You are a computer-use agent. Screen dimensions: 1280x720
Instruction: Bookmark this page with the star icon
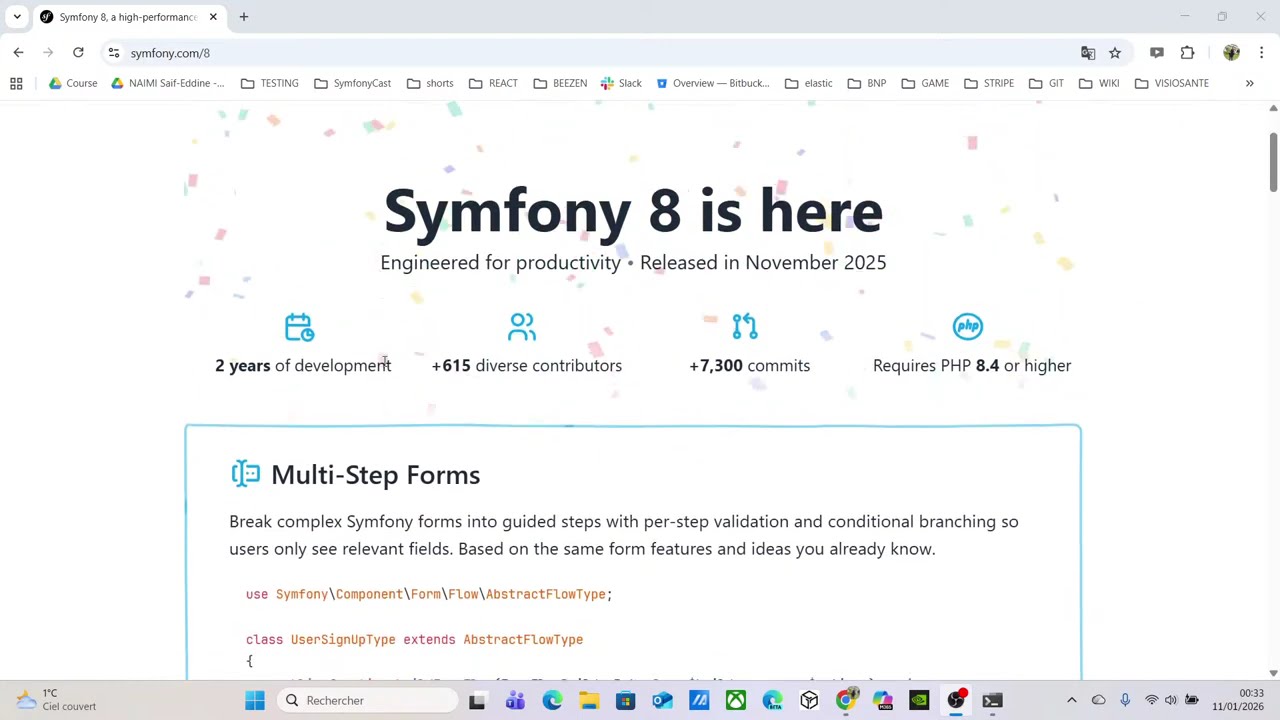click(1115, 53)
